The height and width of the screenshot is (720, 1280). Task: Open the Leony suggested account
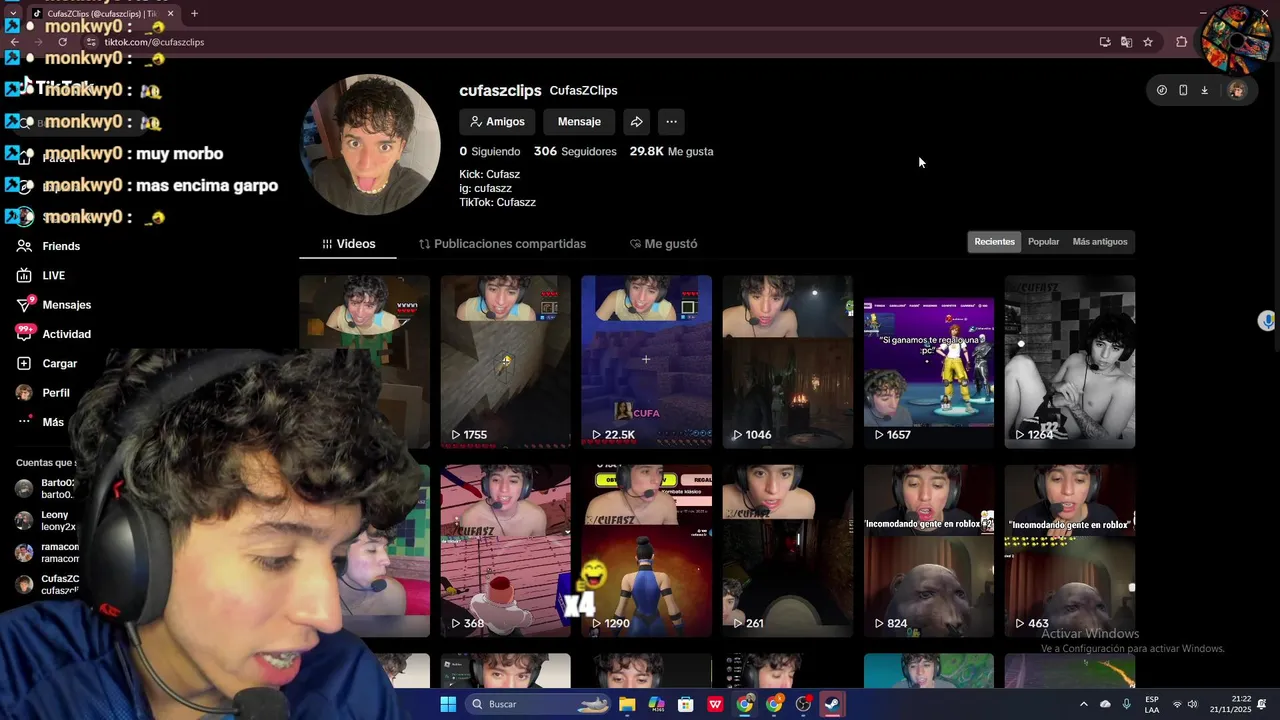point(45,521)
